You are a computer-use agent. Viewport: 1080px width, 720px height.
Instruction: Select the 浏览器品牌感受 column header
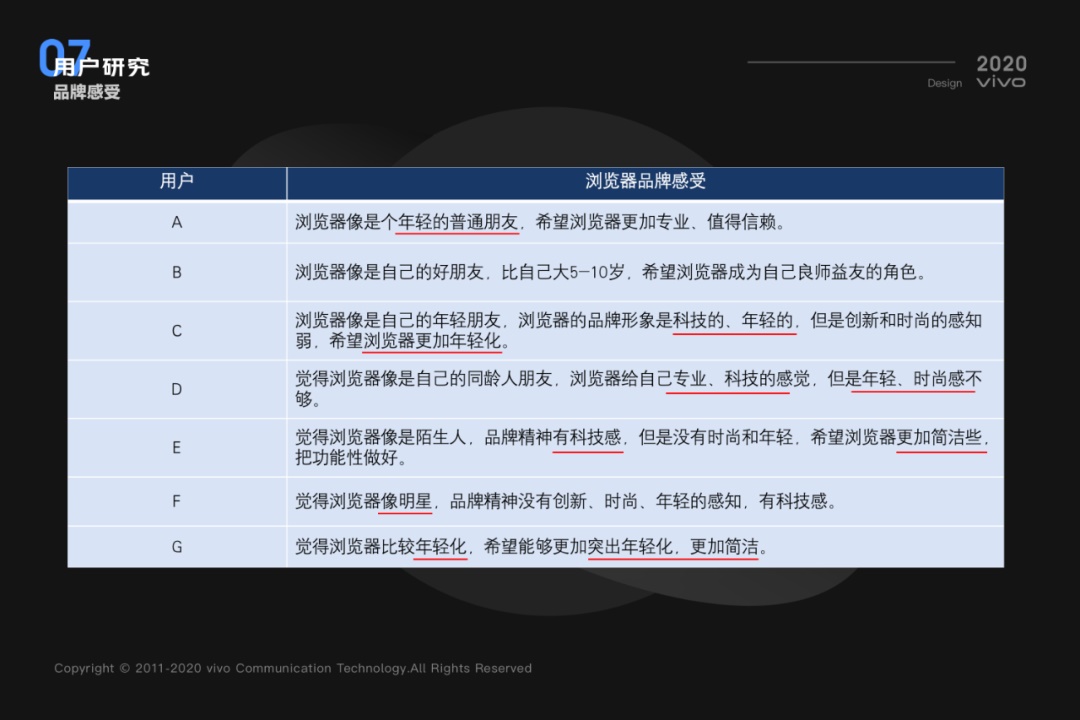644,182
